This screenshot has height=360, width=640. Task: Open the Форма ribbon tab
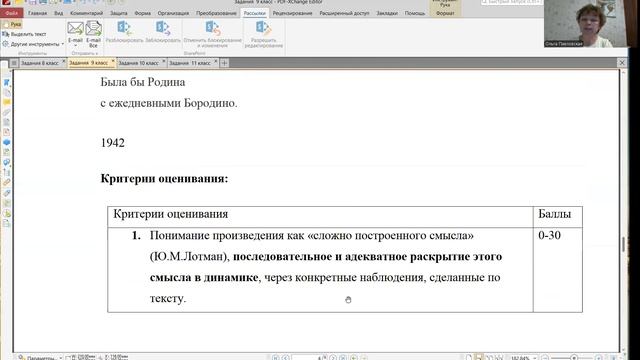tap(142, 13)
